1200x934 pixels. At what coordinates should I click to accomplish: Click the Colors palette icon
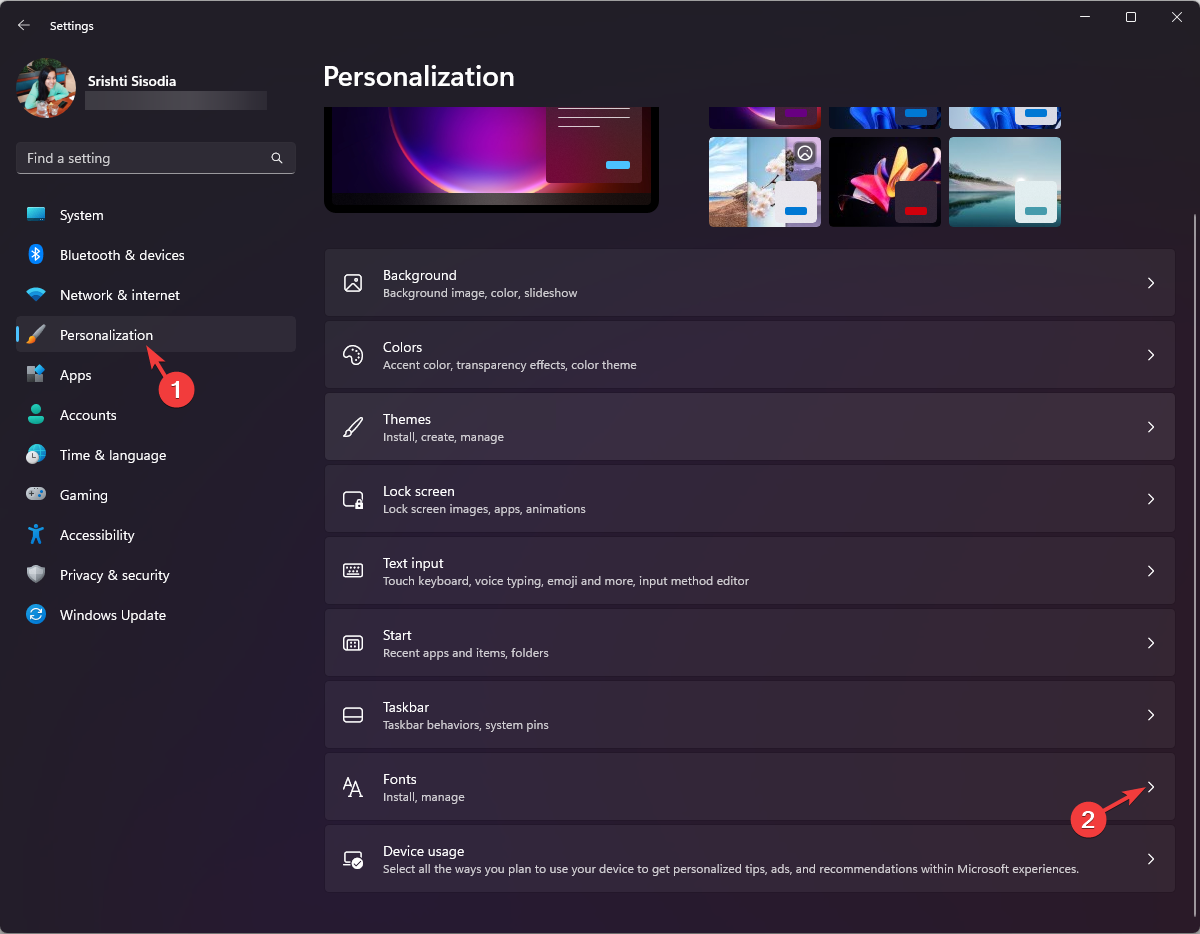coord(353,355)
